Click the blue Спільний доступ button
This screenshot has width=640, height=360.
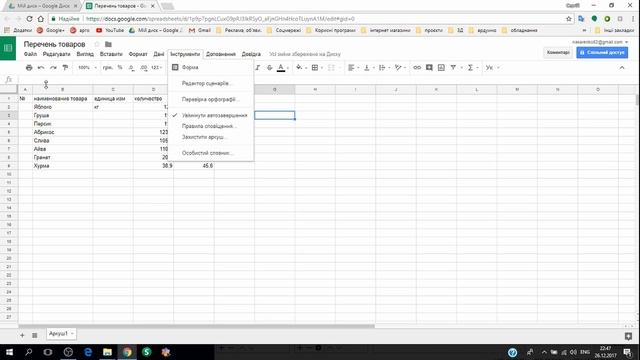(602, 52)
